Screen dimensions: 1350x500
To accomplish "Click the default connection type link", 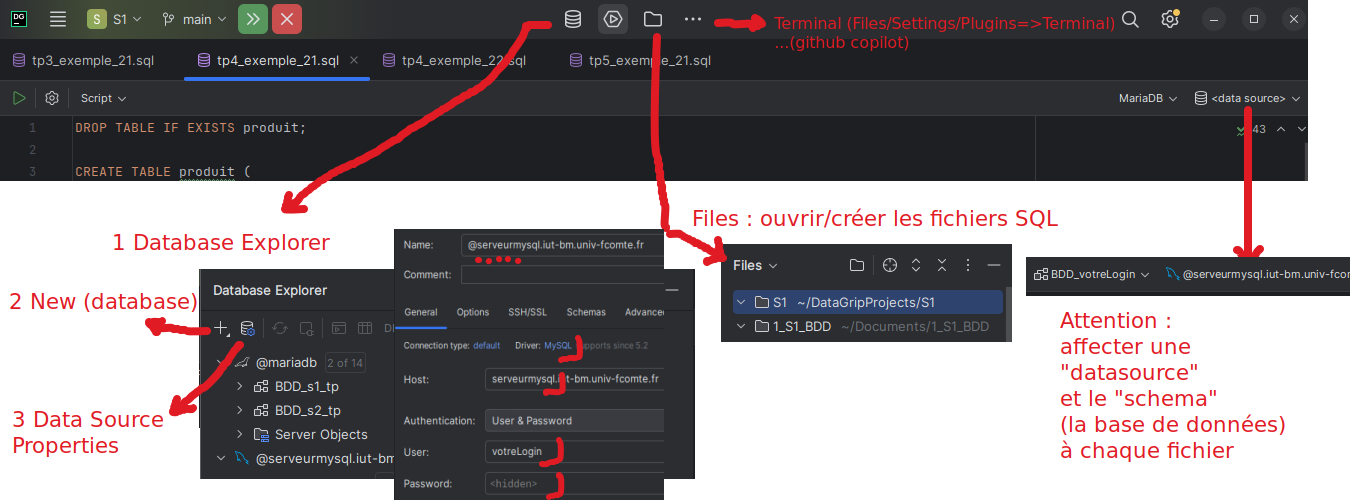I will pos(486,345).
